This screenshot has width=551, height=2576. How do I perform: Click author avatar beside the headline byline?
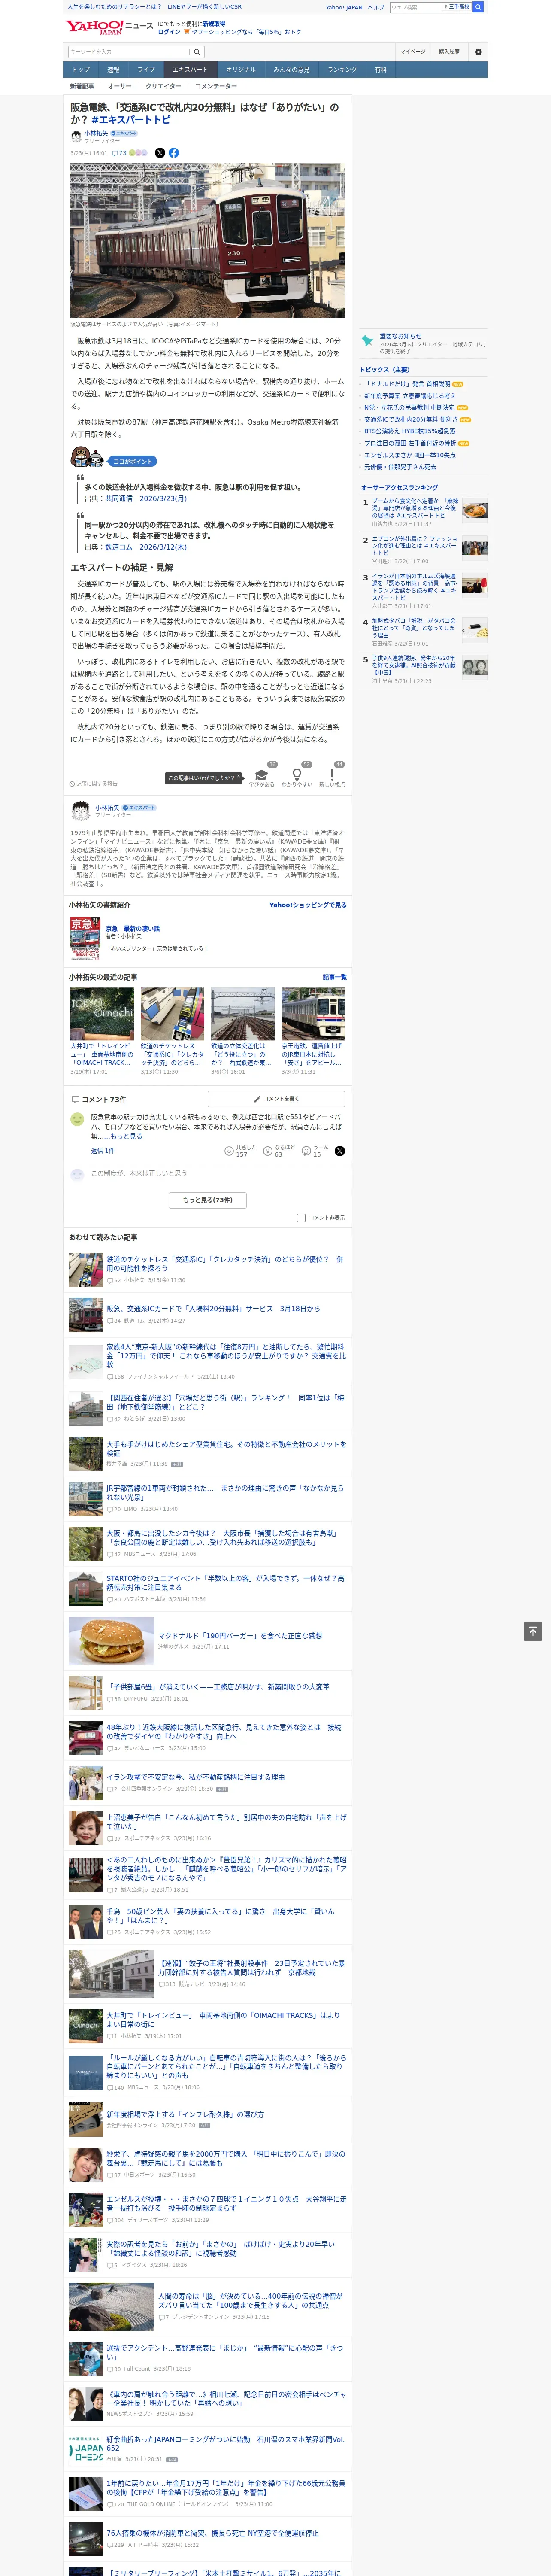point(76,136)
